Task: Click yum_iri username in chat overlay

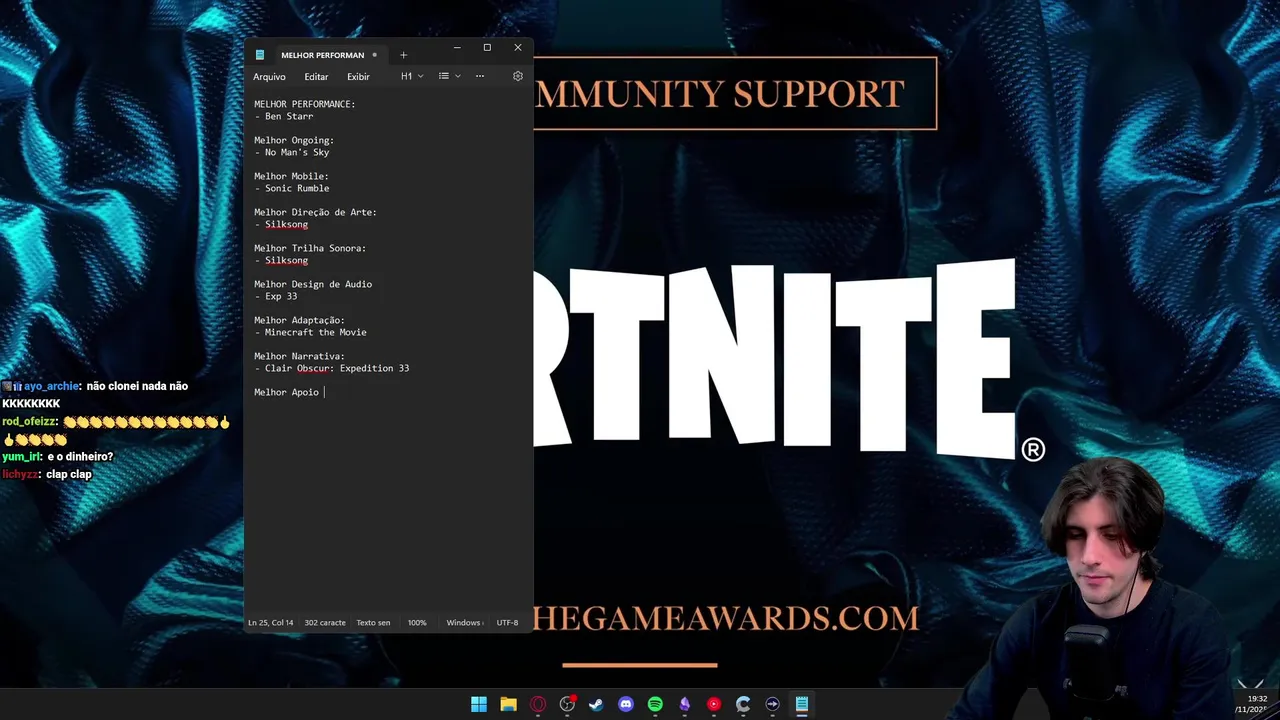Action: pos(22,457)
